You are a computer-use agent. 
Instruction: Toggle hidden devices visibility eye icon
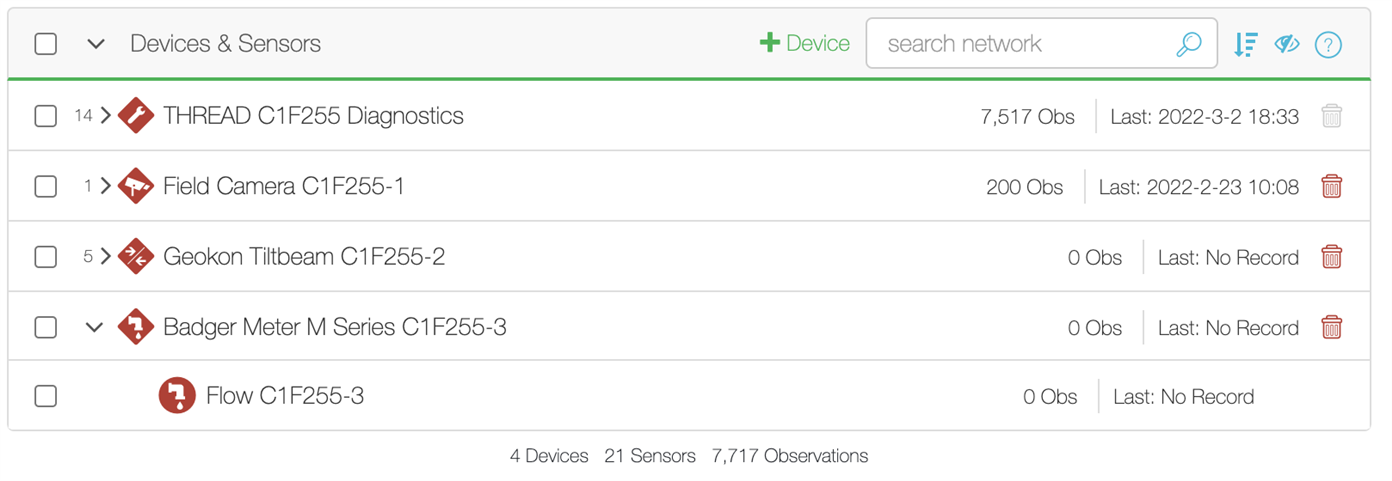1287,44
